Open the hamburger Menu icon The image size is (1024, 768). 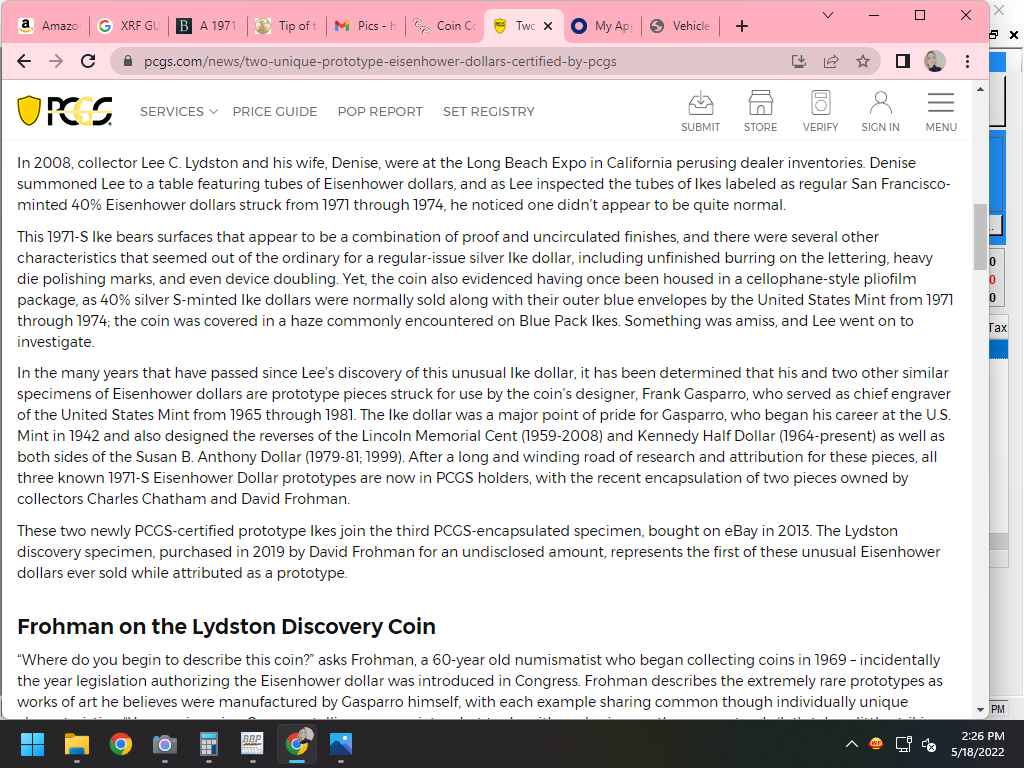coord(940,111)
